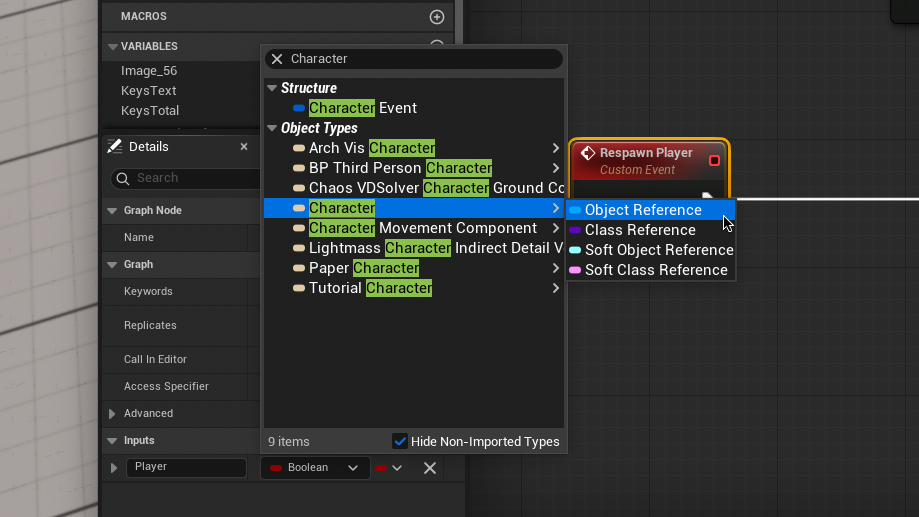Close the Details panel tab
This screenshot has height=517, width=919.
click(244, 147)
